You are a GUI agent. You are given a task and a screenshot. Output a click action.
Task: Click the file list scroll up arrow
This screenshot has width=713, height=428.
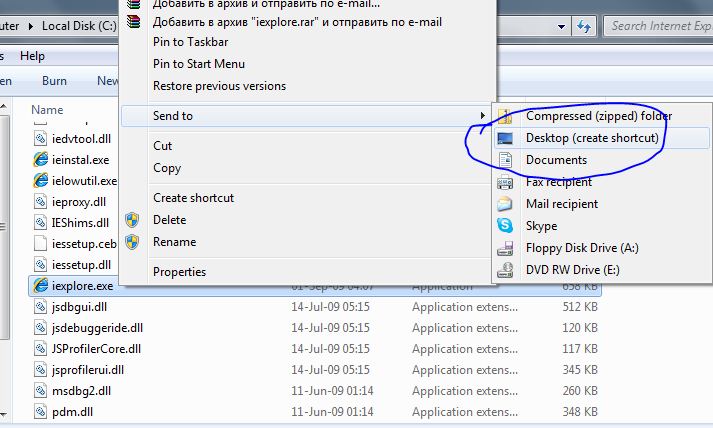4,107
